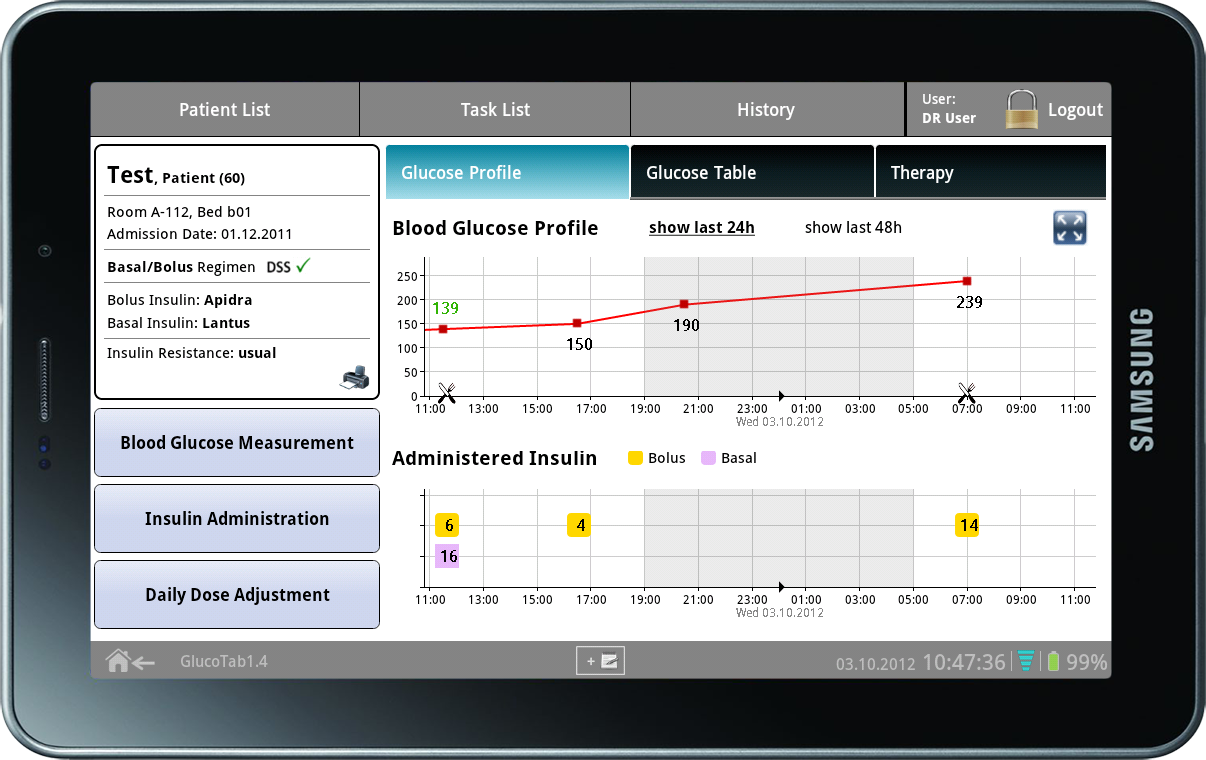Click 'Wed 03.10.2012' under glucose chart

(780, 421)
